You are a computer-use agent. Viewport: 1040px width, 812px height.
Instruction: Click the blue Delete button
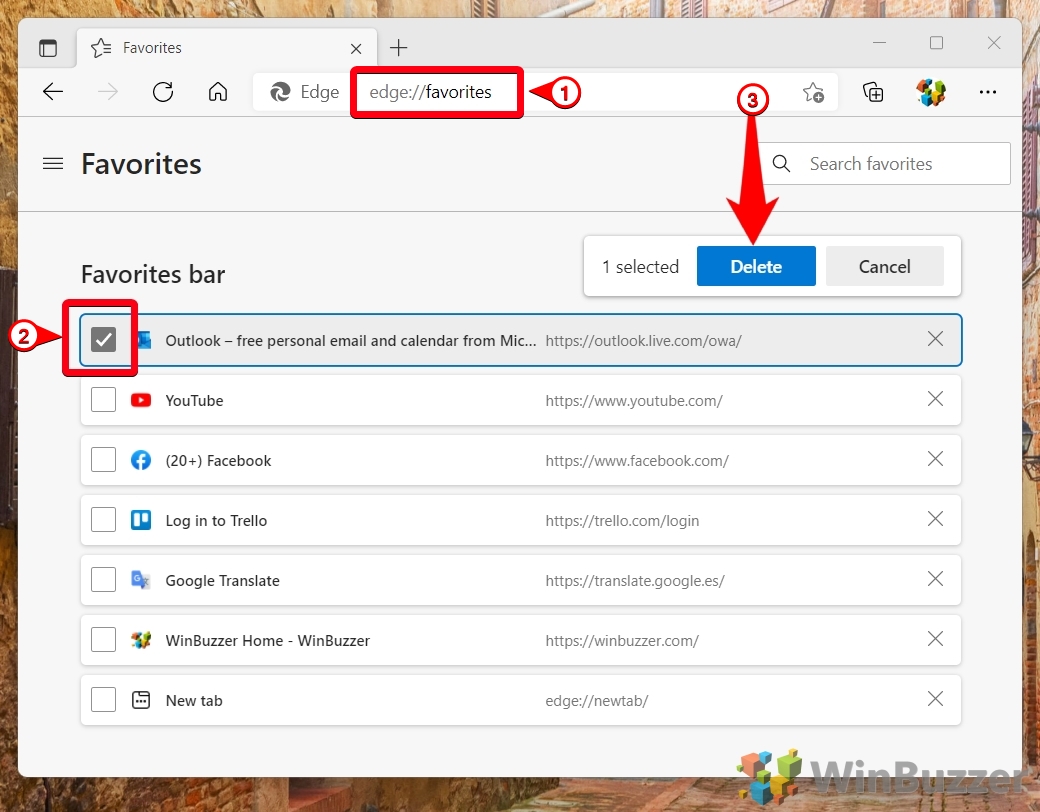click(756, 266)
